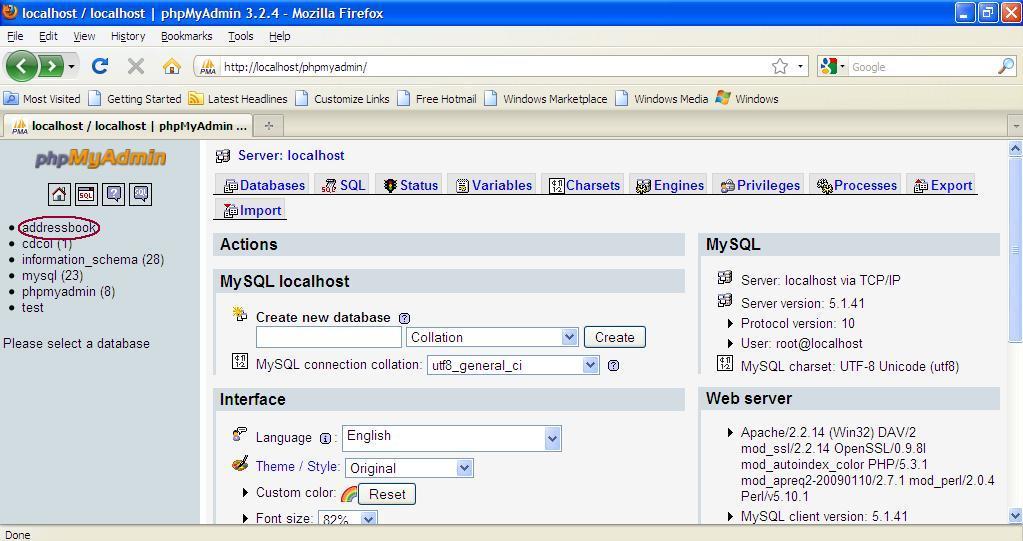Switch to the Processes tab

click(x=857, y=185)
